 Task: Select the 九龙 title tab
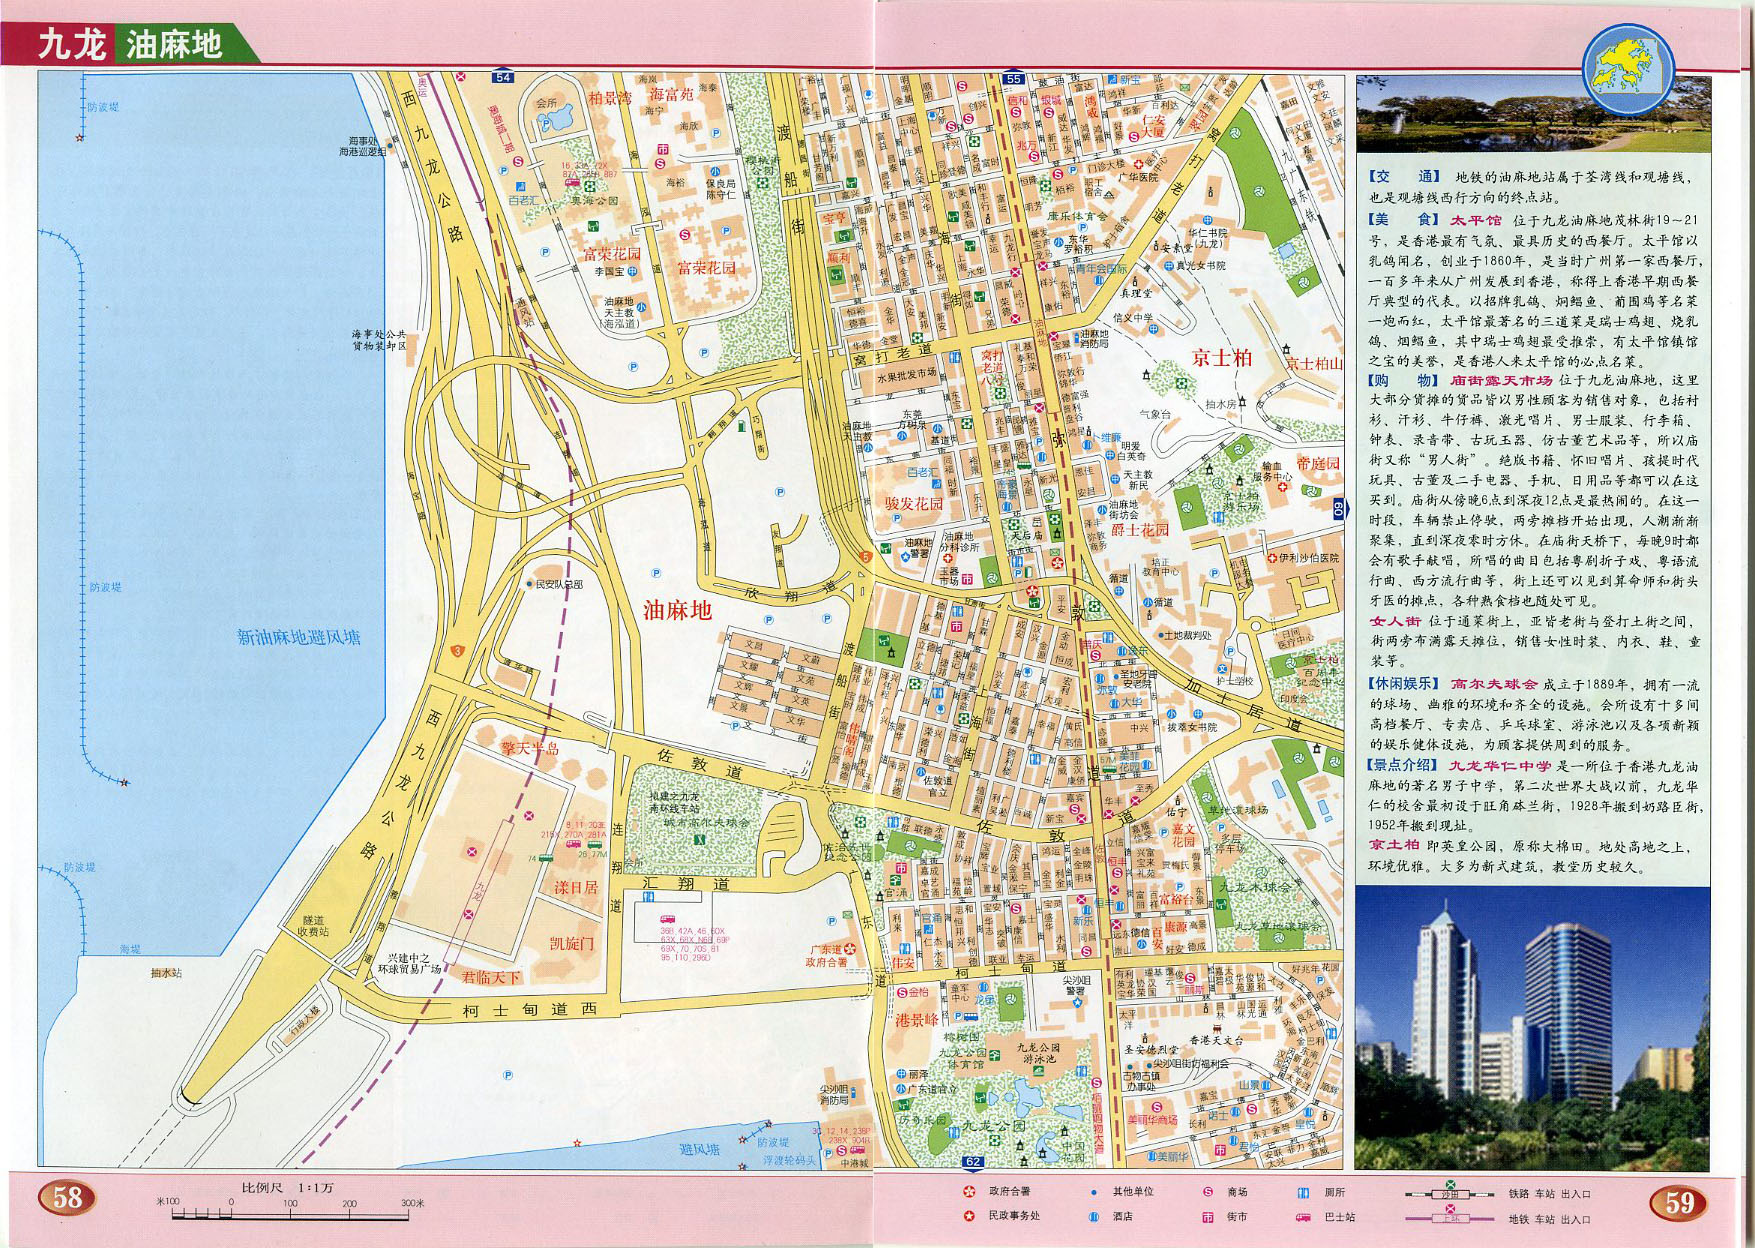pos(70,45)
